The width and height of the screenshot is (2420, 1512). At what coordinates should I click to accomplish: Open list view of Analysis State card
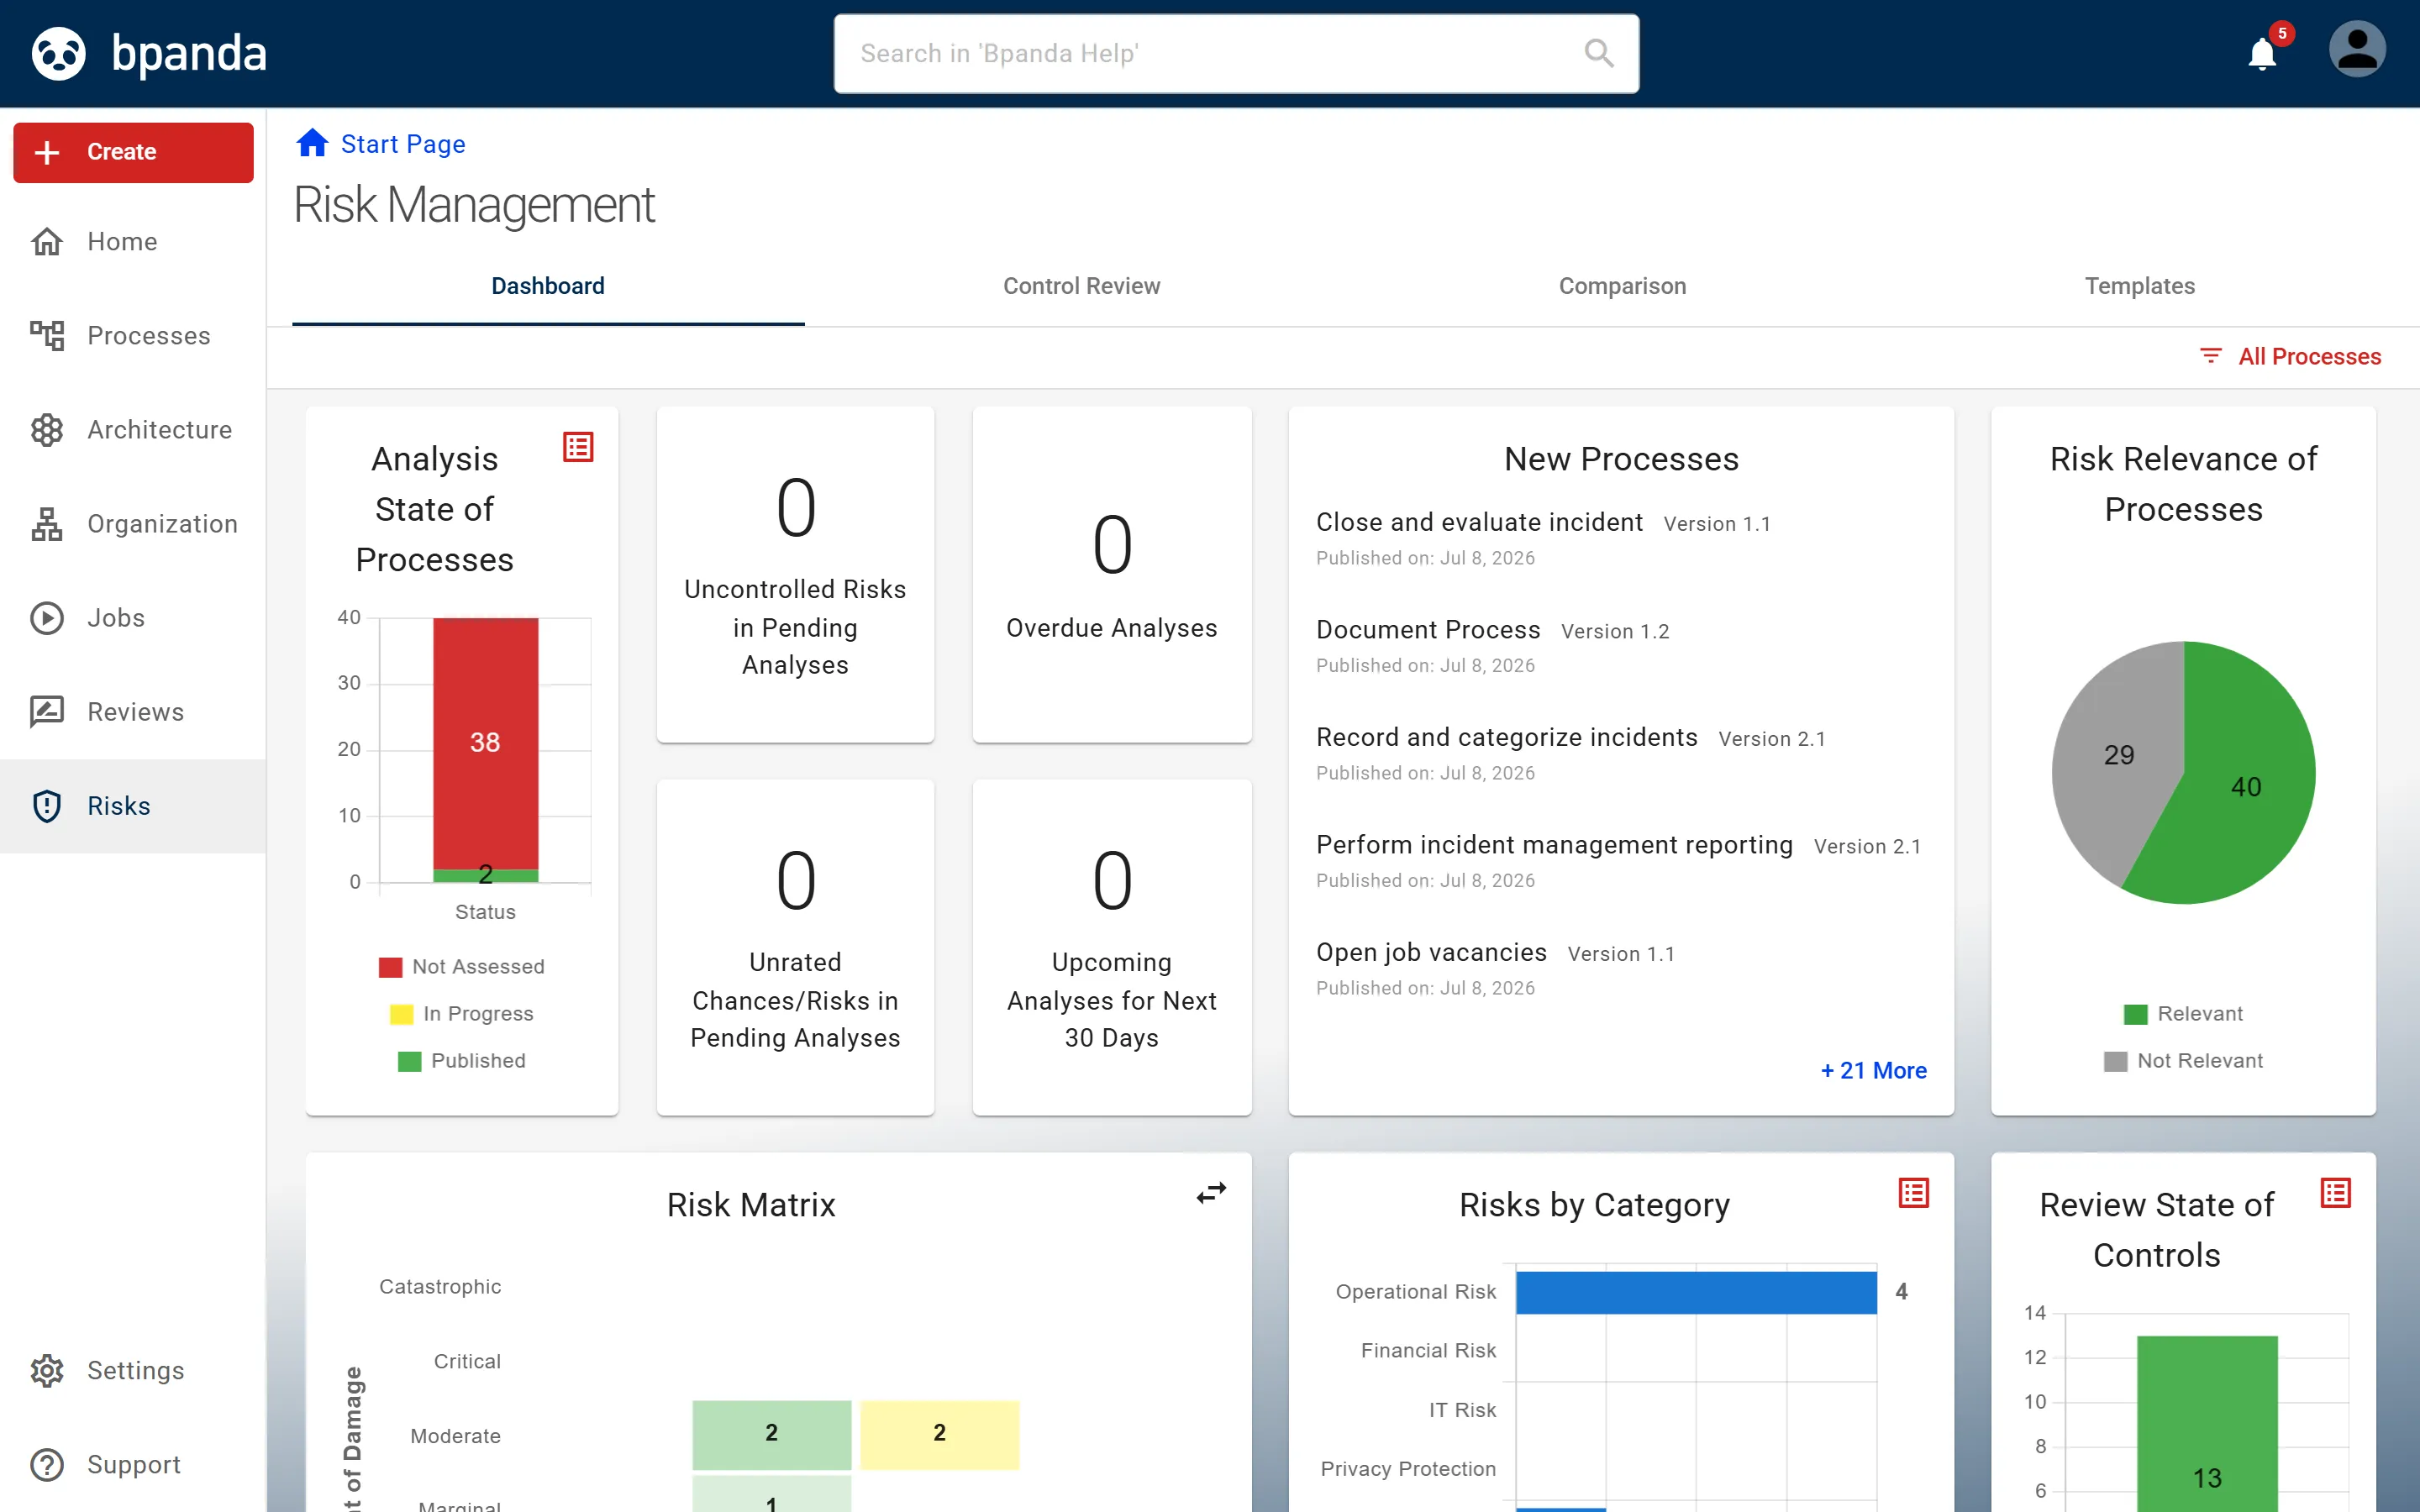pyautogui.click(x=578, y=447)
